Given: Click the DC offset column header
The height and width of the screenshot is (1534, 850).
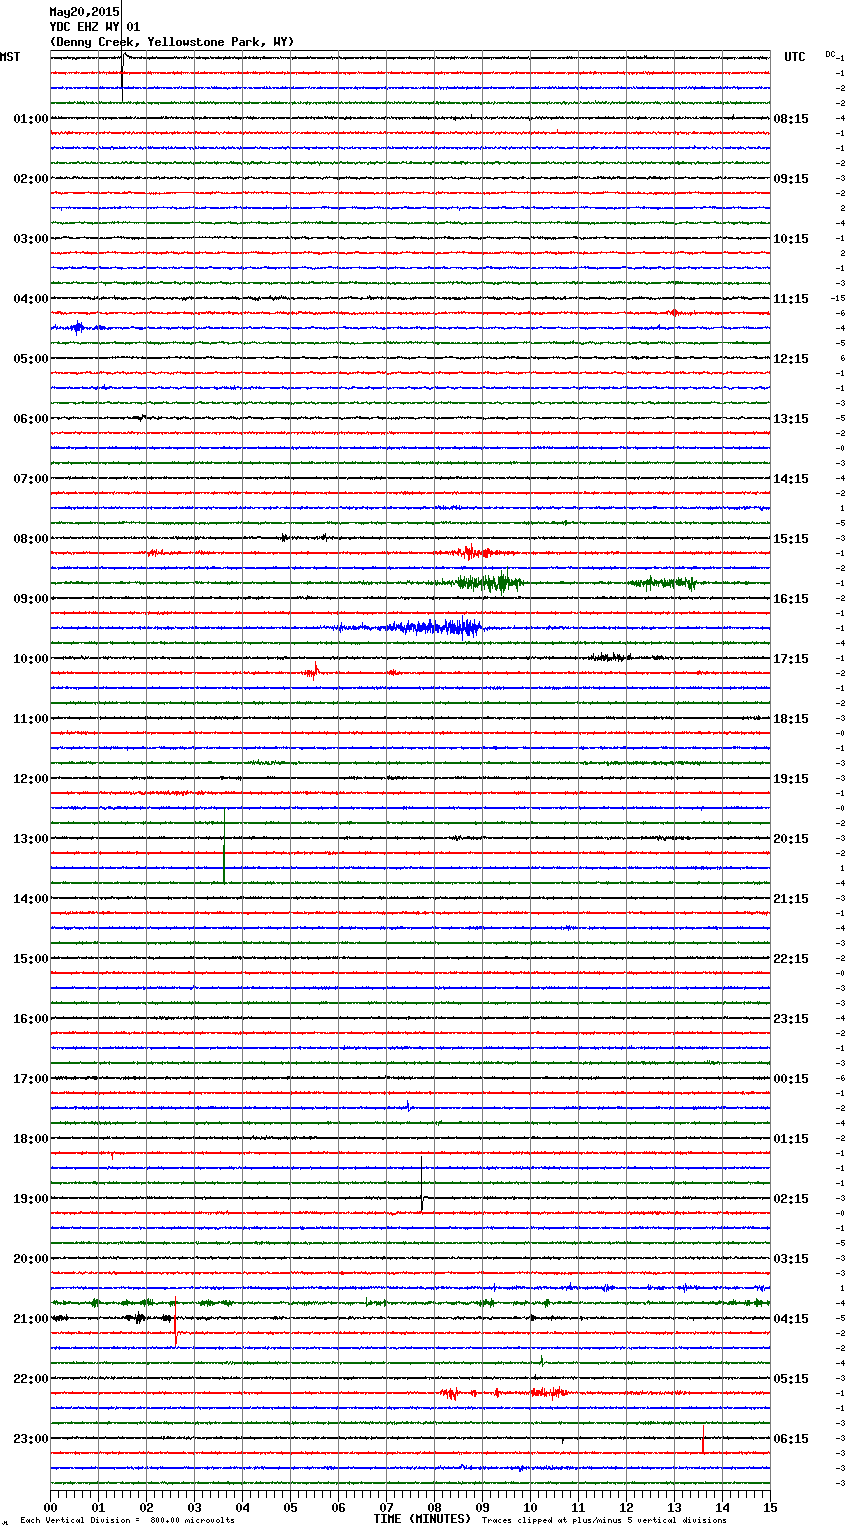Looking at the screenshot, I should coord(830,54).
